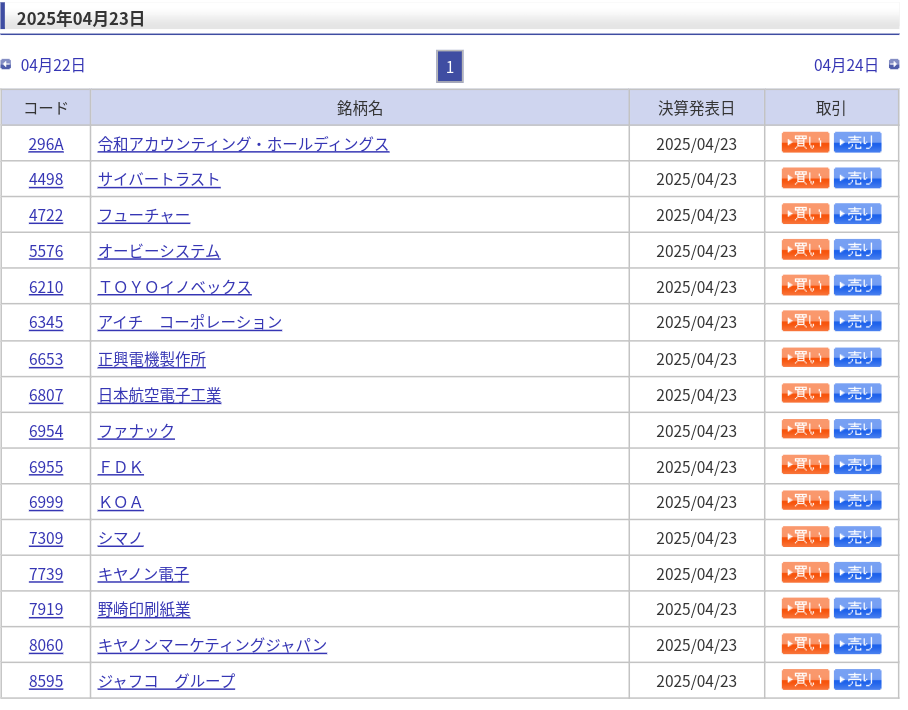
Task: Buy 正興電機製作所 via 買い button
Action: click(x=805, y=358)
